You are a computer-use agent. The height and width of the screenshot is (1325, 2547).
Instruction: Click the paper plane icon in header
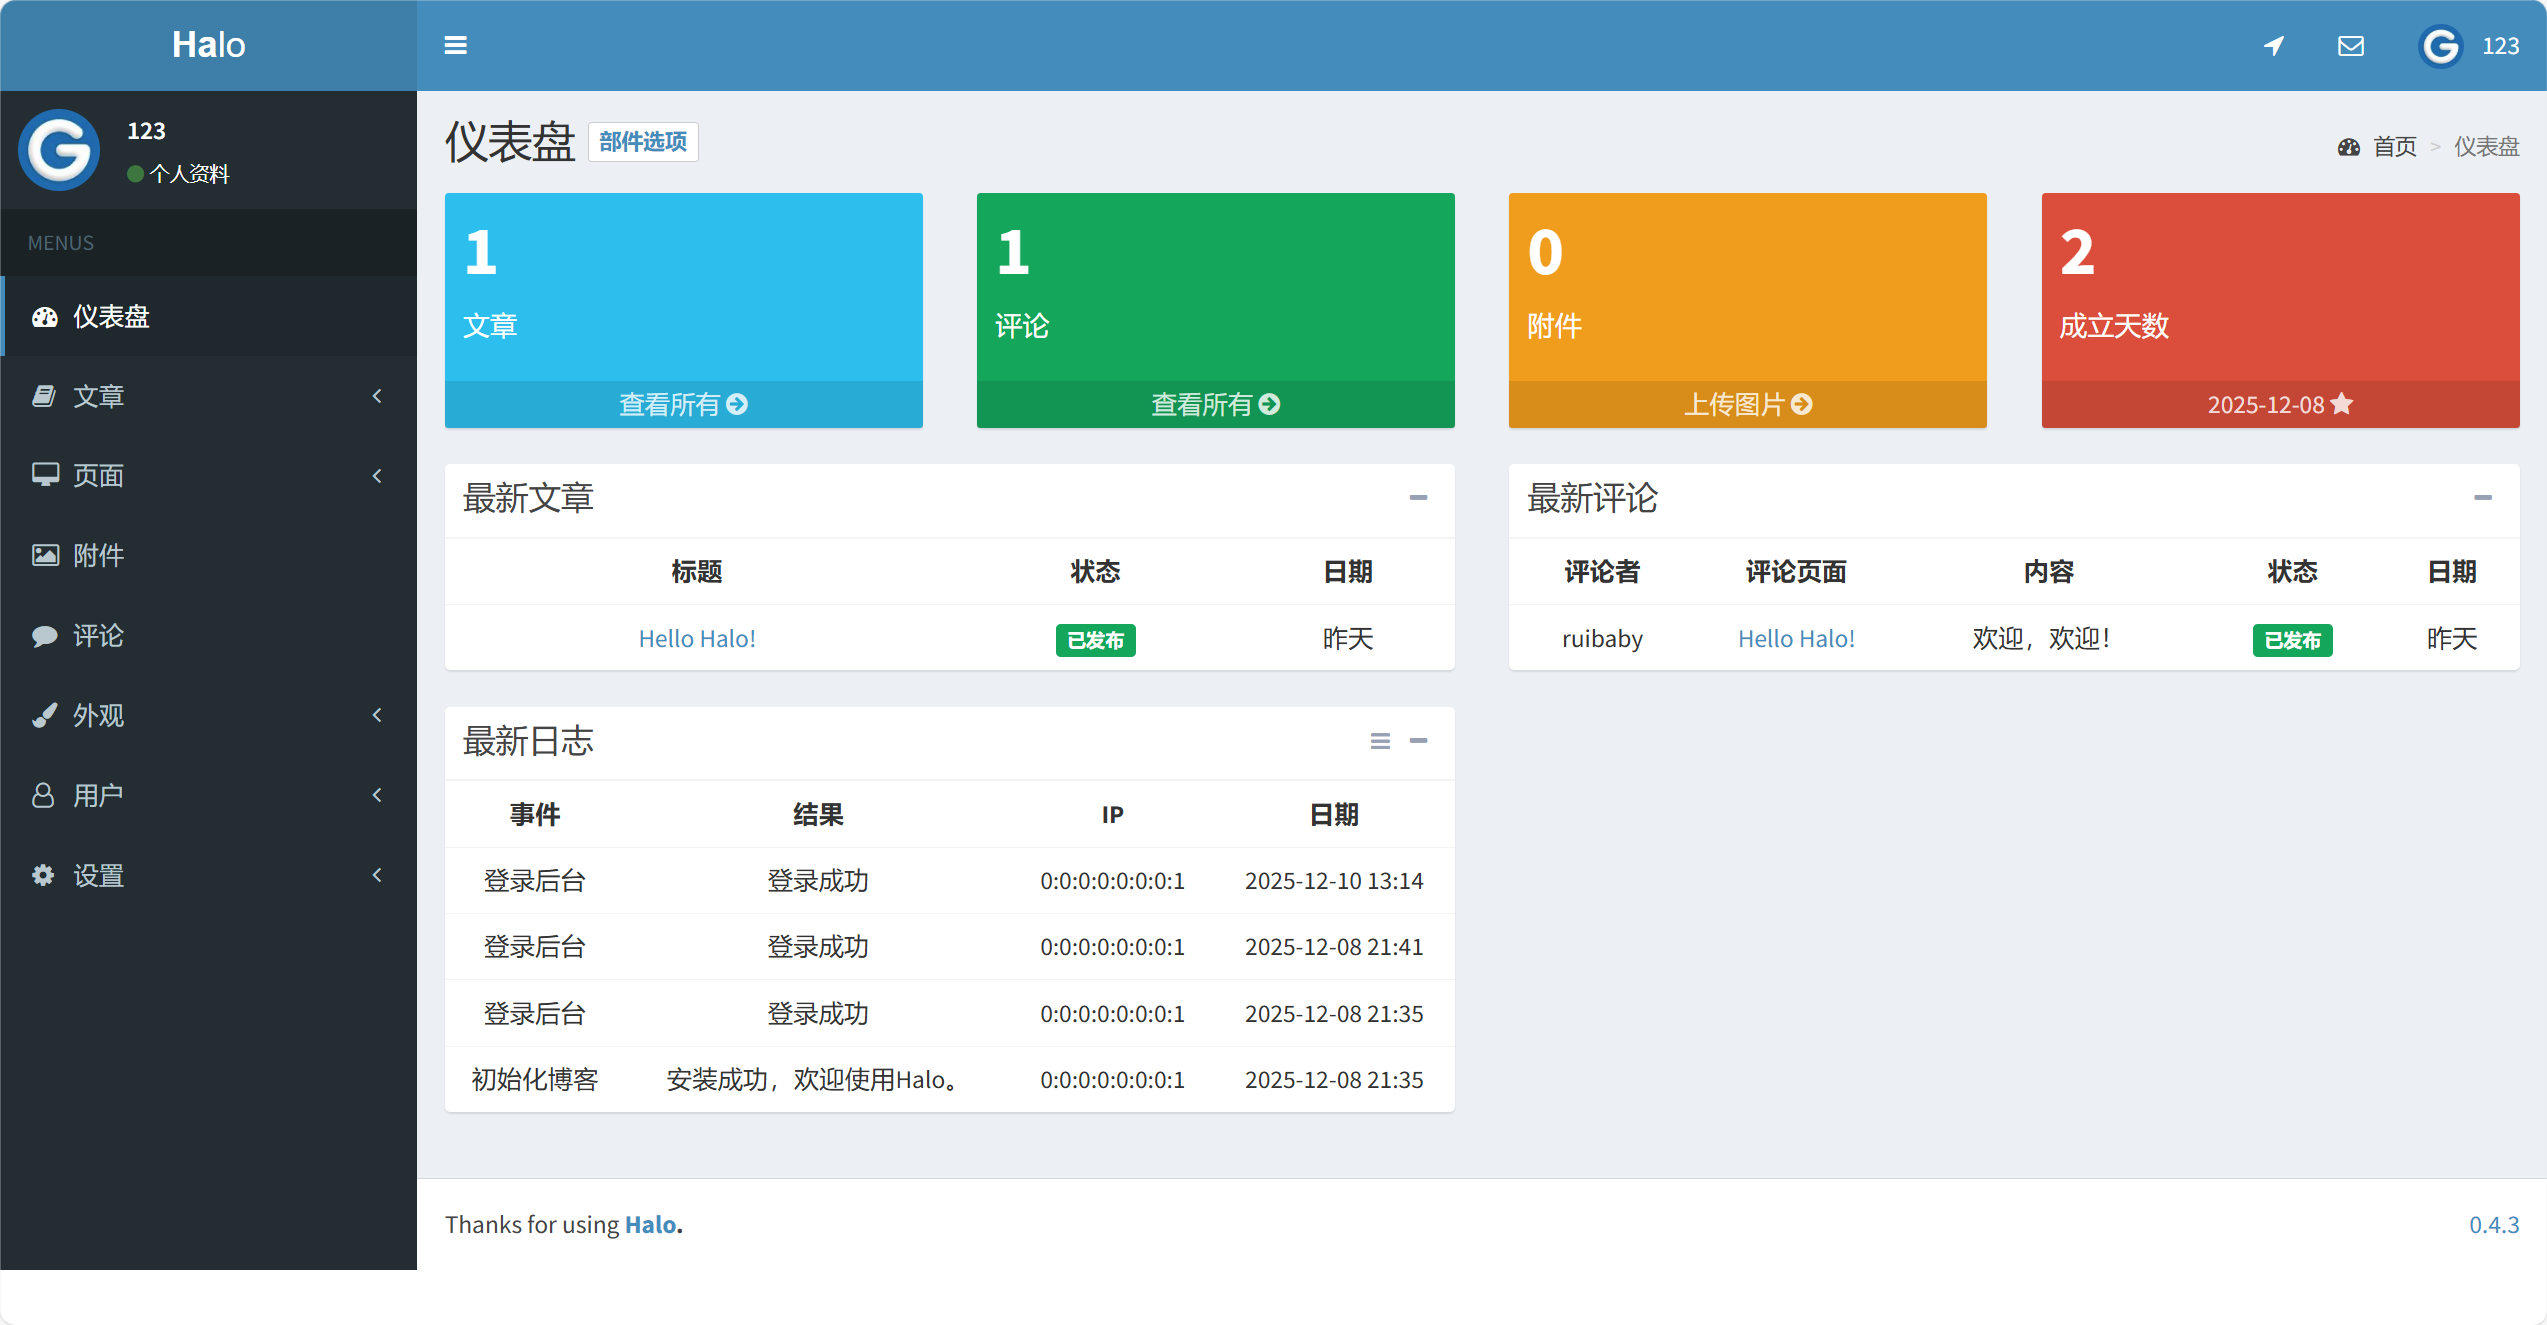coord(2274,45)
